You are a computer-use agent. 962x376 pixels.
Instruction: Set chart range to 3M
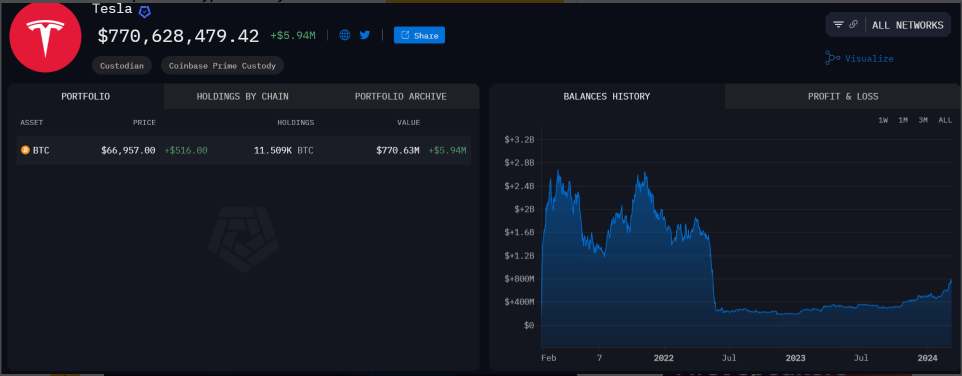tap(923, 120)
